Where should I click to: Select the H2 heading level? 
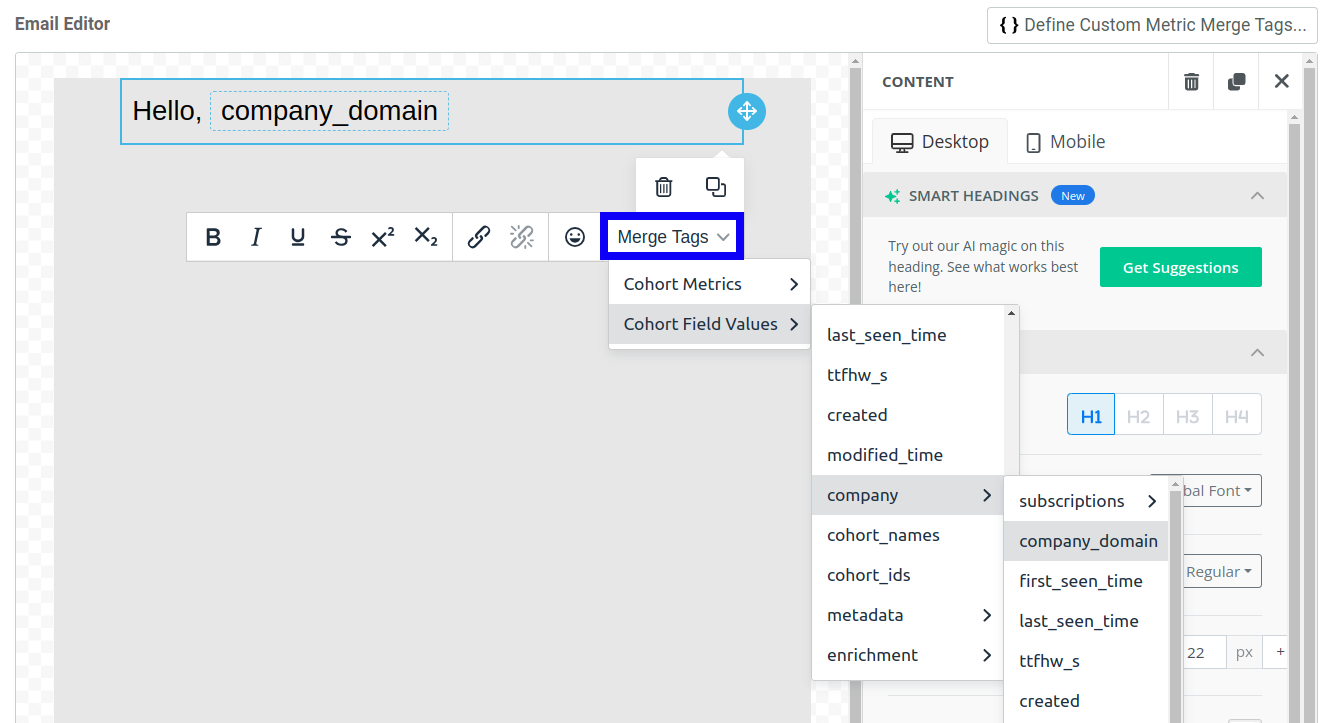click(1139, 414)
